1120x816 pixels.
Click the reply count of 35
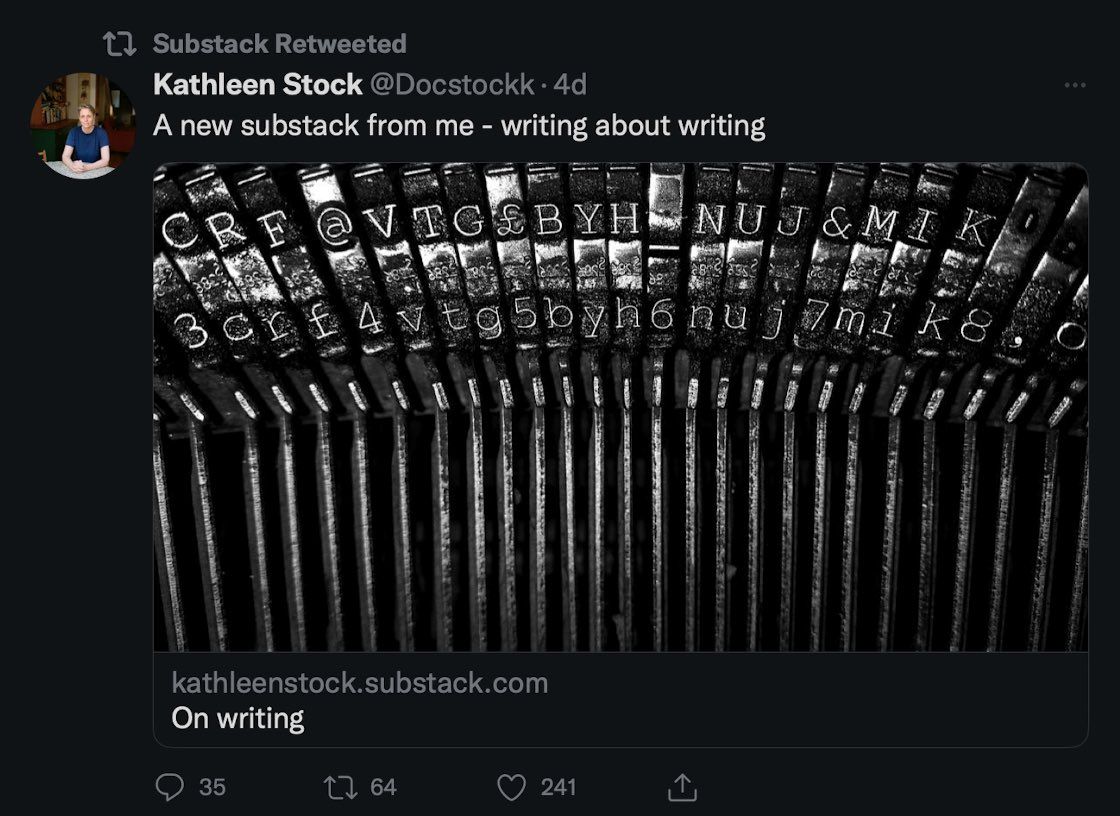(212, 787)
